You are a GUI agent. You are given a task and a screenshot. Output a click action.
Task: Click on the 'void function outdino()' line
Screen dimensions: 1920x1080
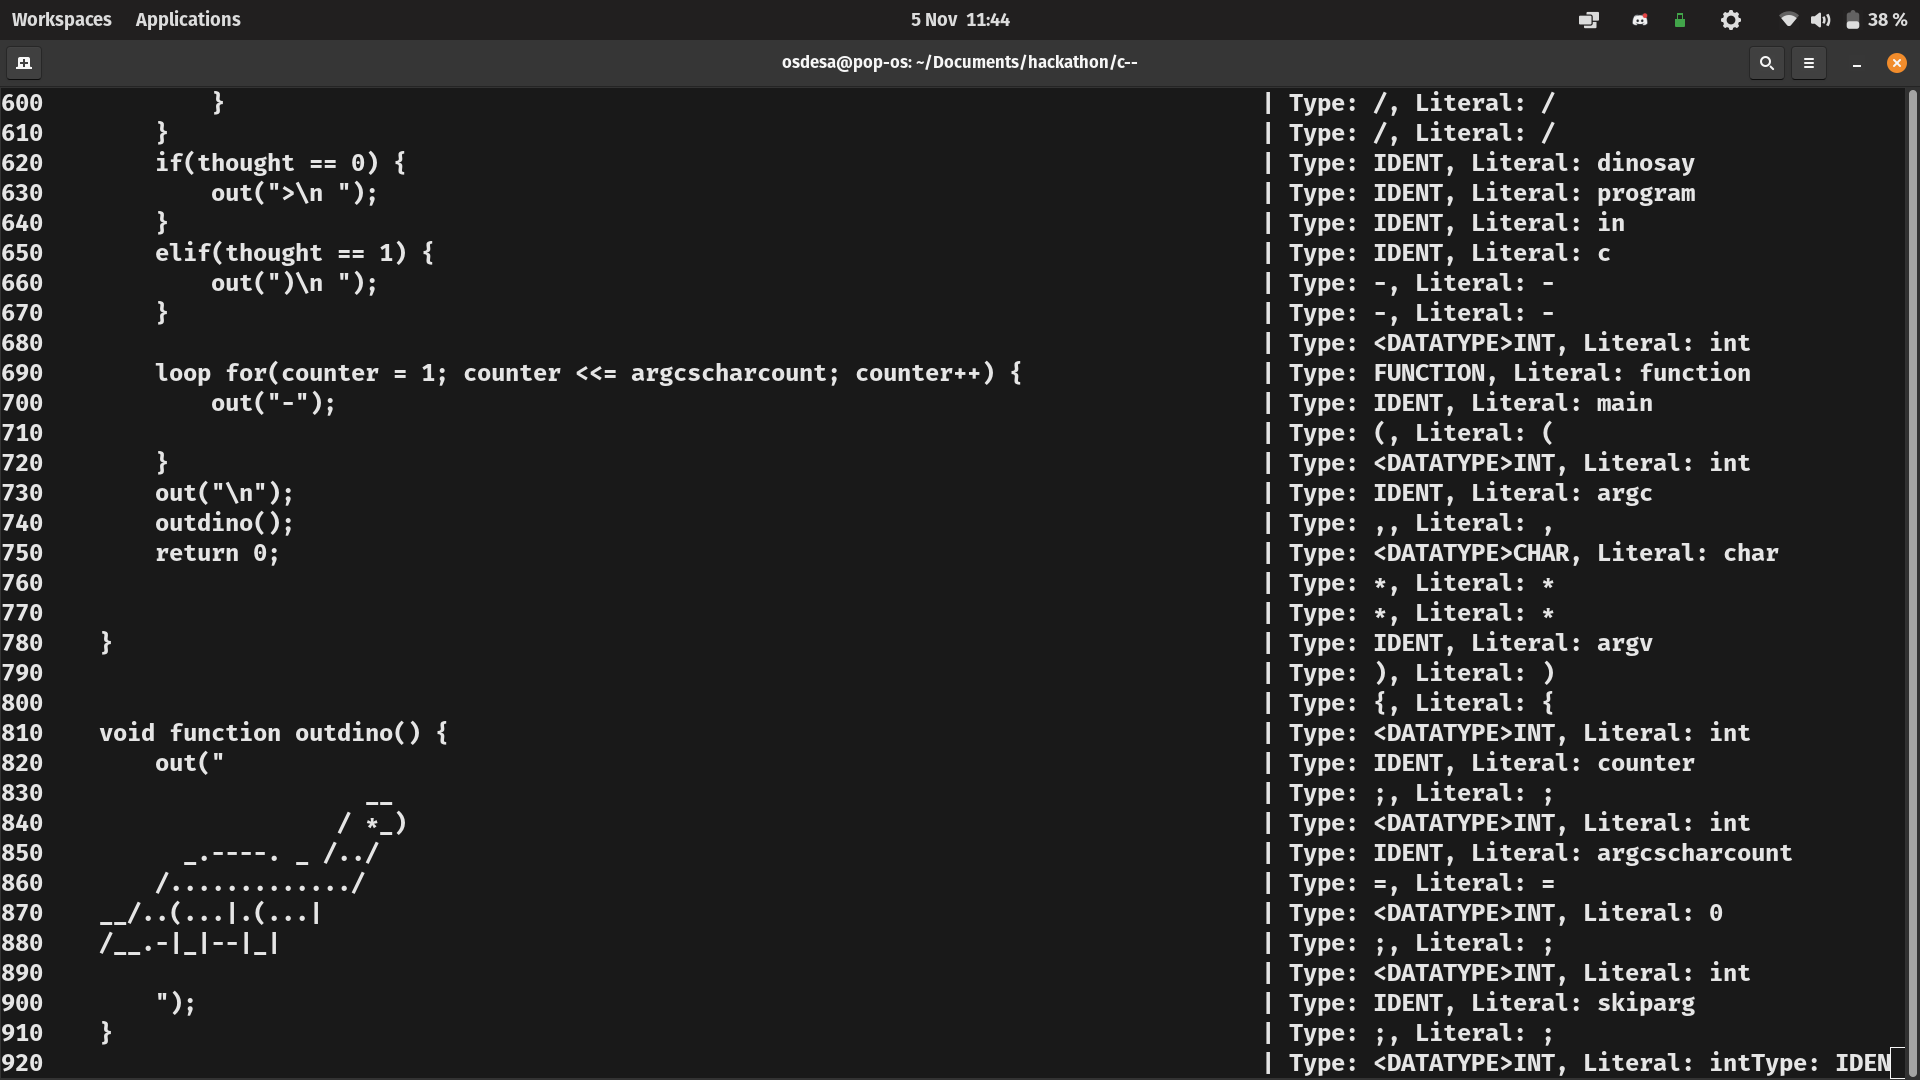tap(273, 733)
